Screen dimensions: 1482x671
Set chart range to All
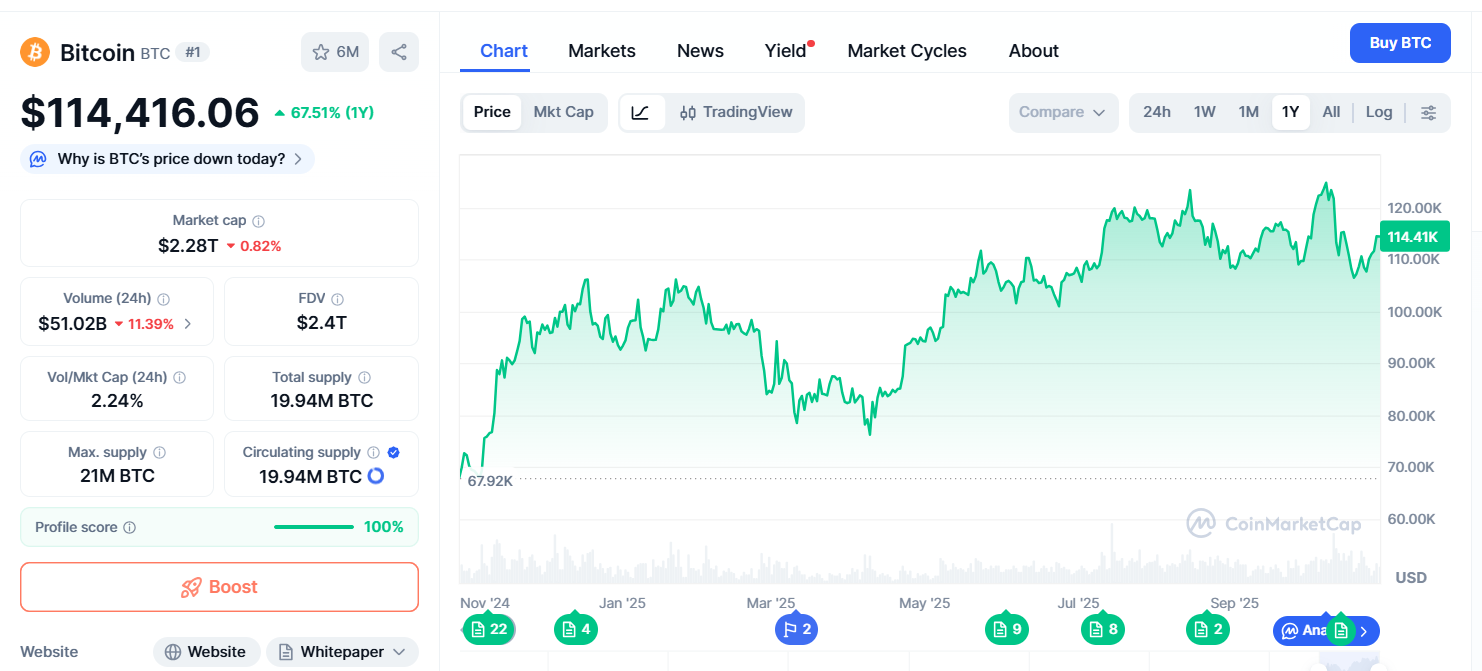[1331, 112]
